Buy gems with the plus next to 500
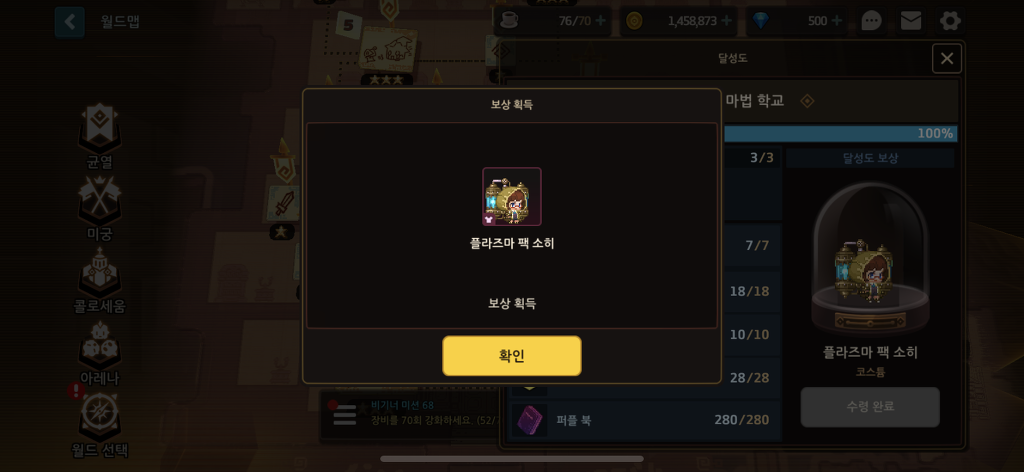 837,21
